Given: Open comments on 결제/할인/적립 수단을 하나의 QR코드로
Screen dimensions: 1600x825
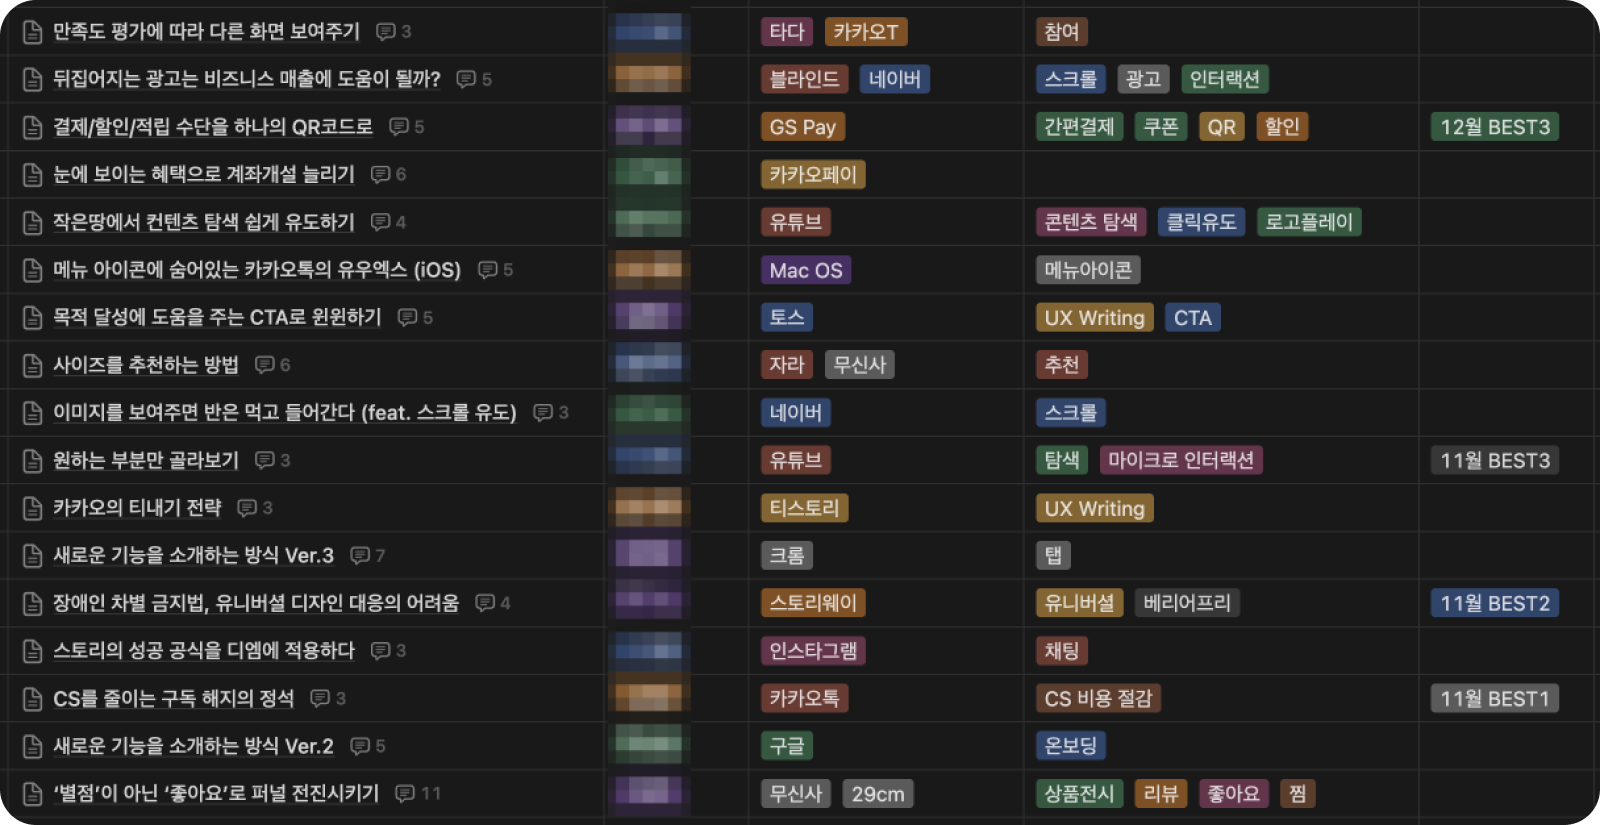Looking at the screenshot, I should 406,127.
